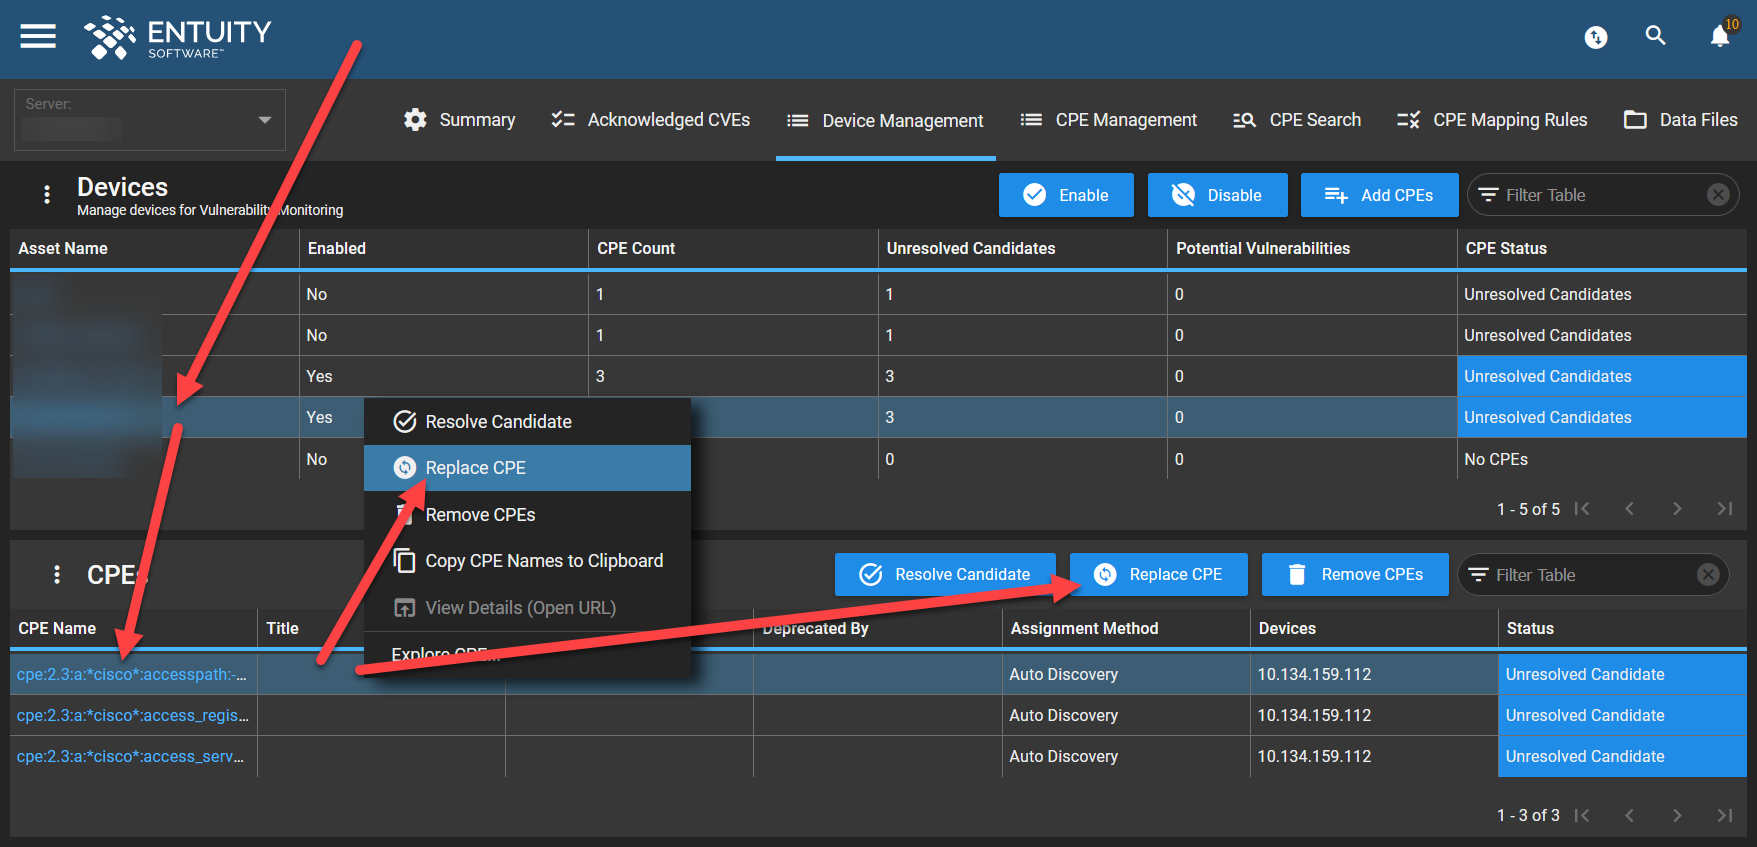Screen dimensions: 1757x847
Task: Go to first page of Devices table
Action: [x=1582, y=509]
